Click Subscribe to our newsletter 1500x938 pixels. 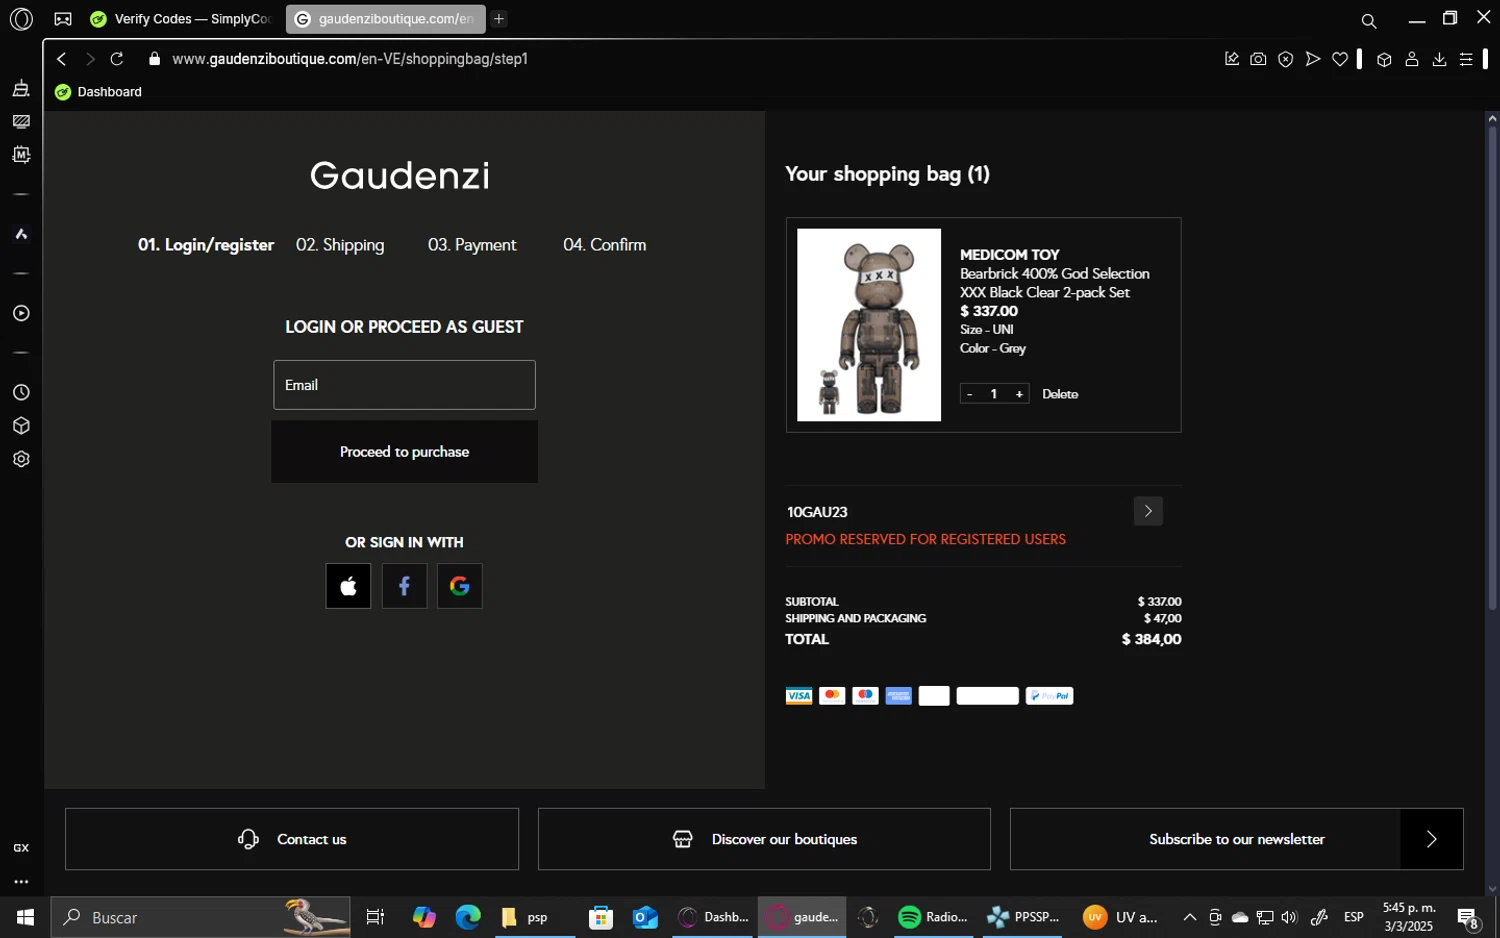pos(1236,839)
